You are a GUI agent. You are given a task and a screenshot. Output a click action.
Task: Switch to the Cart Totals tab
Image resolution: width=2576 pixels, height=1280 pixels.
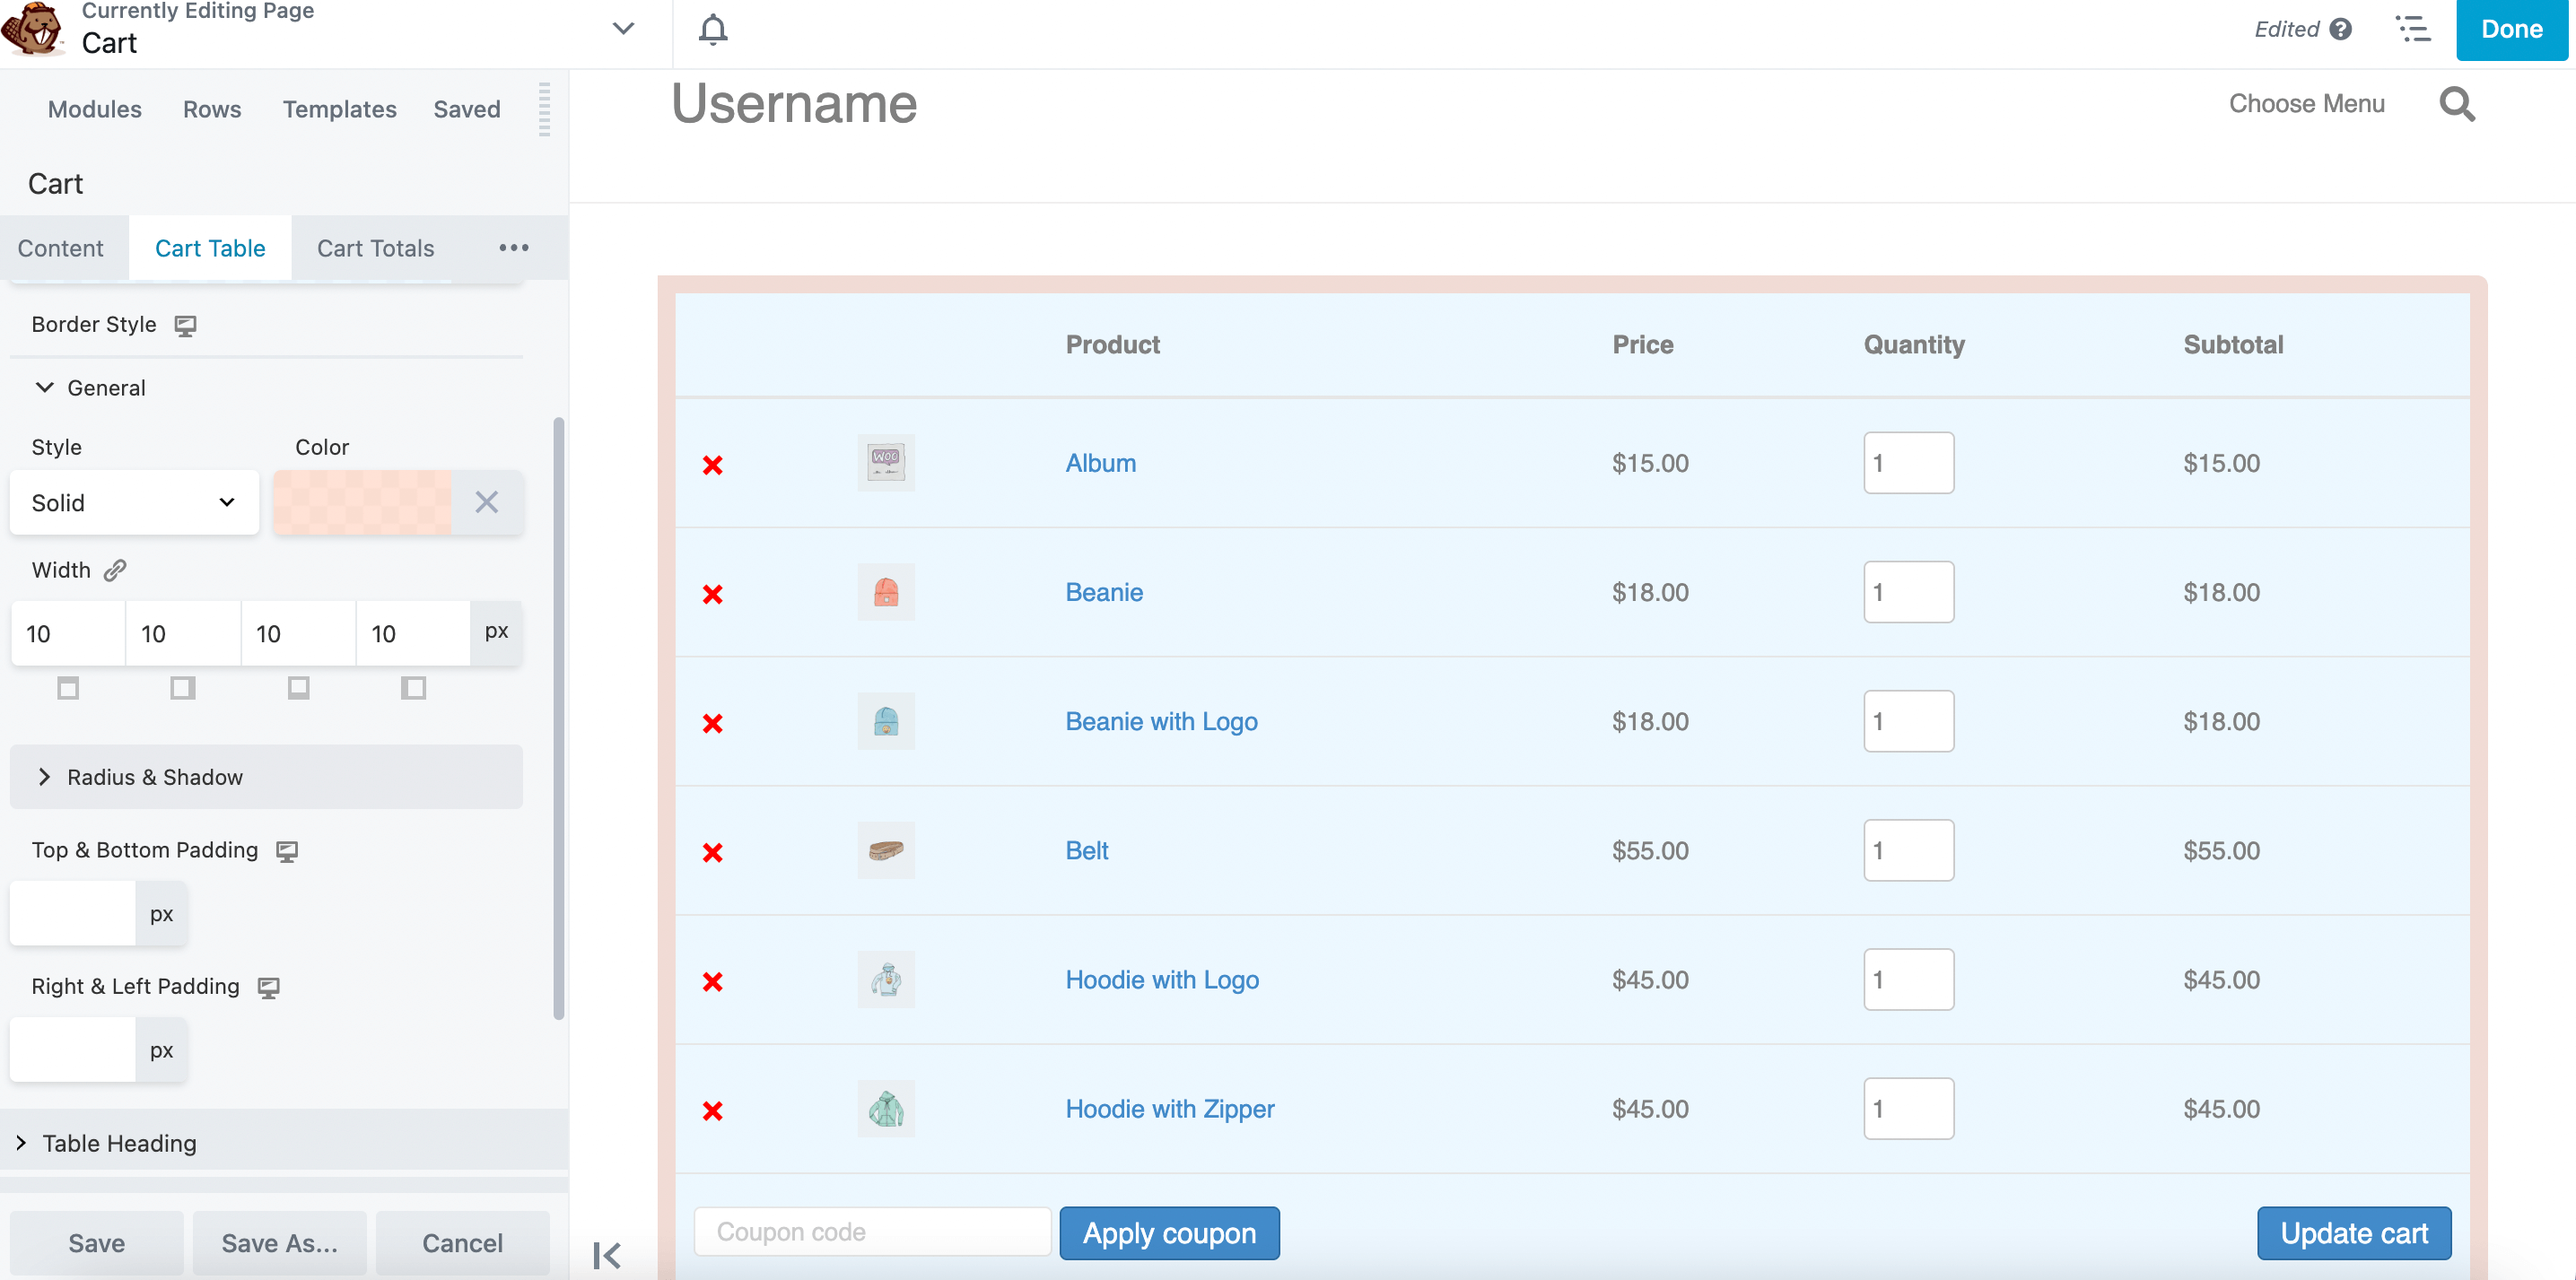coord(376,248)
